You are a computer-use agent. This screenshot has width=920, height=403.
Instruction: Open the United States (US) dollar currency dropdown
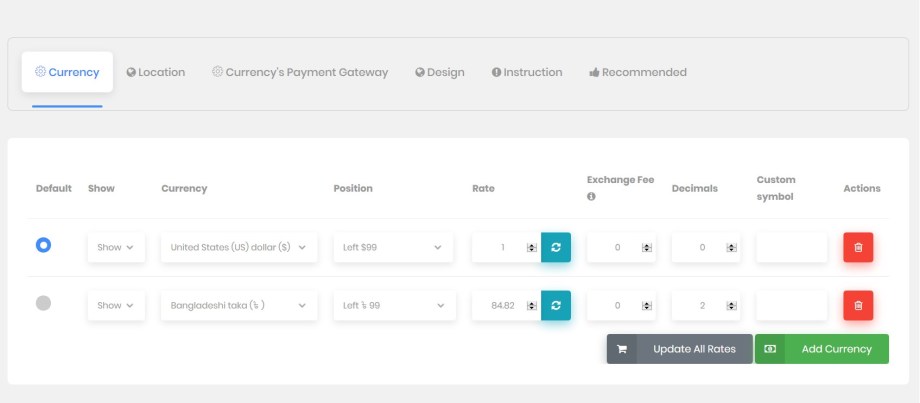[x=239, y=247]
